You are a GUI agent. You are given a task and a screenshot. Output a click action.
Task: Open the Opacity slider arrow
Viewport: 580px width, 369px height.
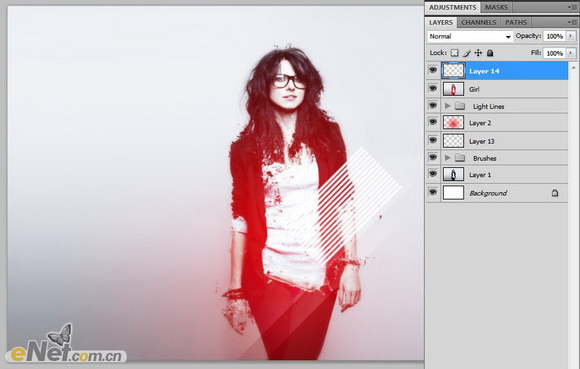[571, 36]
